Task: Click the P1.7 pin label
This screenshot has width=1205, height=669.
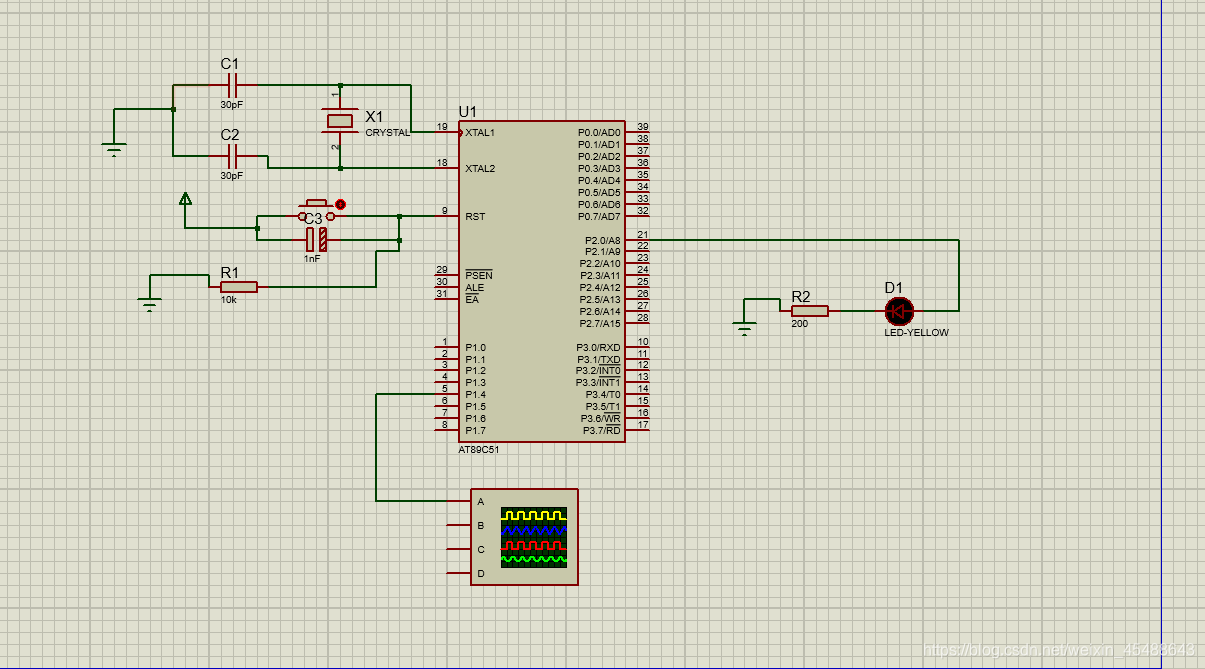Action: (x=475, y=431)
